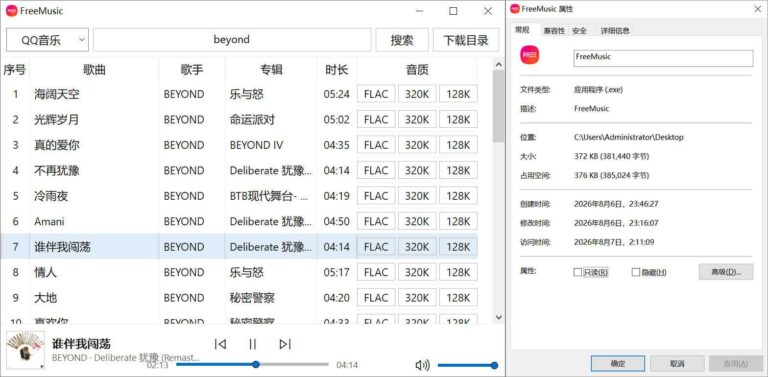Click the 搜索 button
Image resolution: width=768 pixels, height=377 pixels.
(402, 40)
